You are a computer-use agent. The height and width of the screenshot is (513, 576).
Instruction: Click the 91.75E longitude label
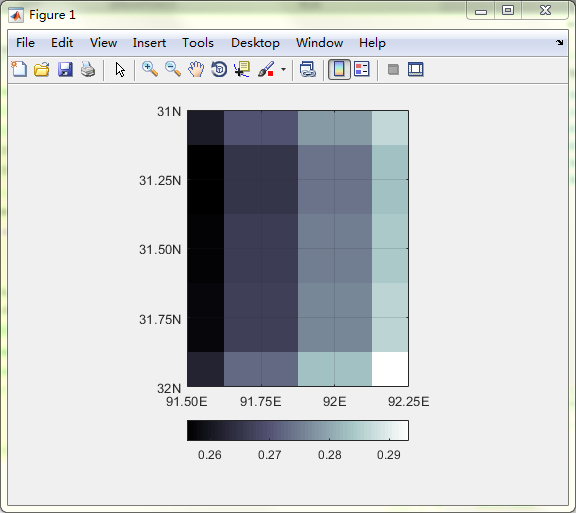[260, 401]
